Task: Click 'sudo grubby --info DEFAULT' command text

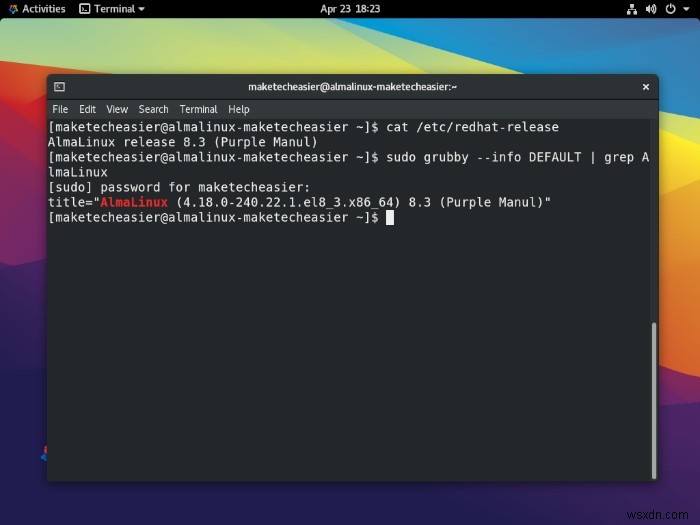Action: (x=484, y=157)
